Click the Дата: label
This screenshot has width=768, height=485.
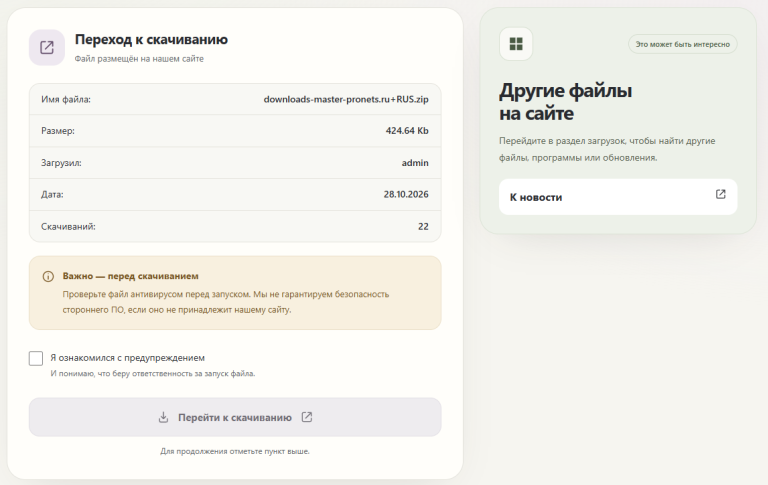(x=52, y=194)
